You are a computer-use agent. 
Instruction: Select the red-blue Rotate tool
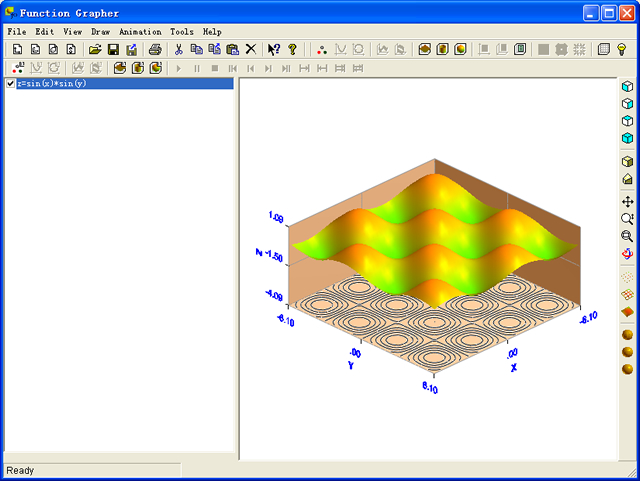point(627,254)
